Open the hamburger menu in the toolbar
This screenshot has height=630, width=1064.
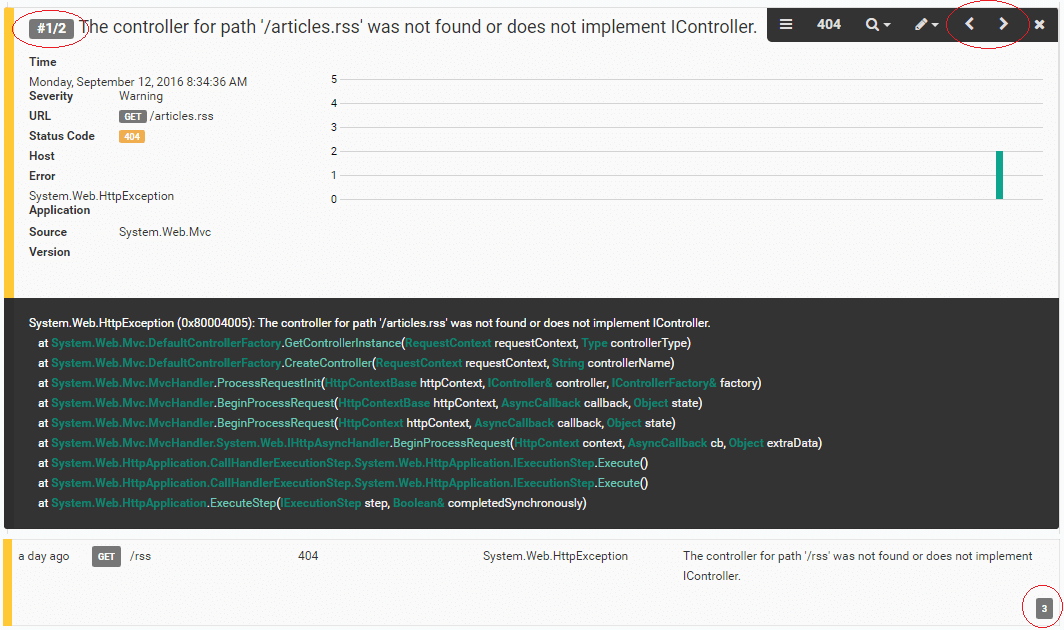coord(786,25)
